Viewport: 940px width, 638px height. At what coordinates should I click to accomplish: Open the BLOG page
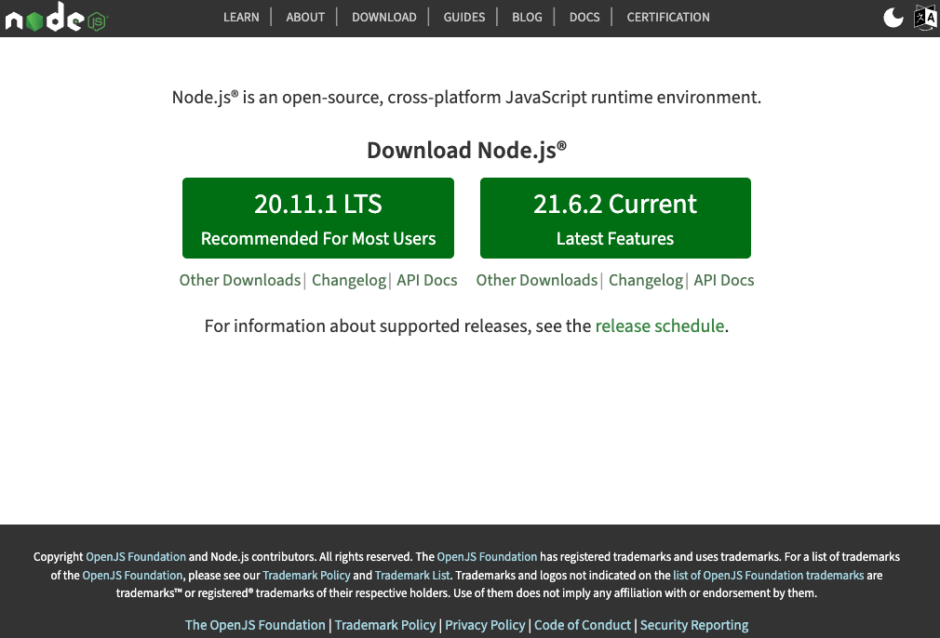(527, 17)
